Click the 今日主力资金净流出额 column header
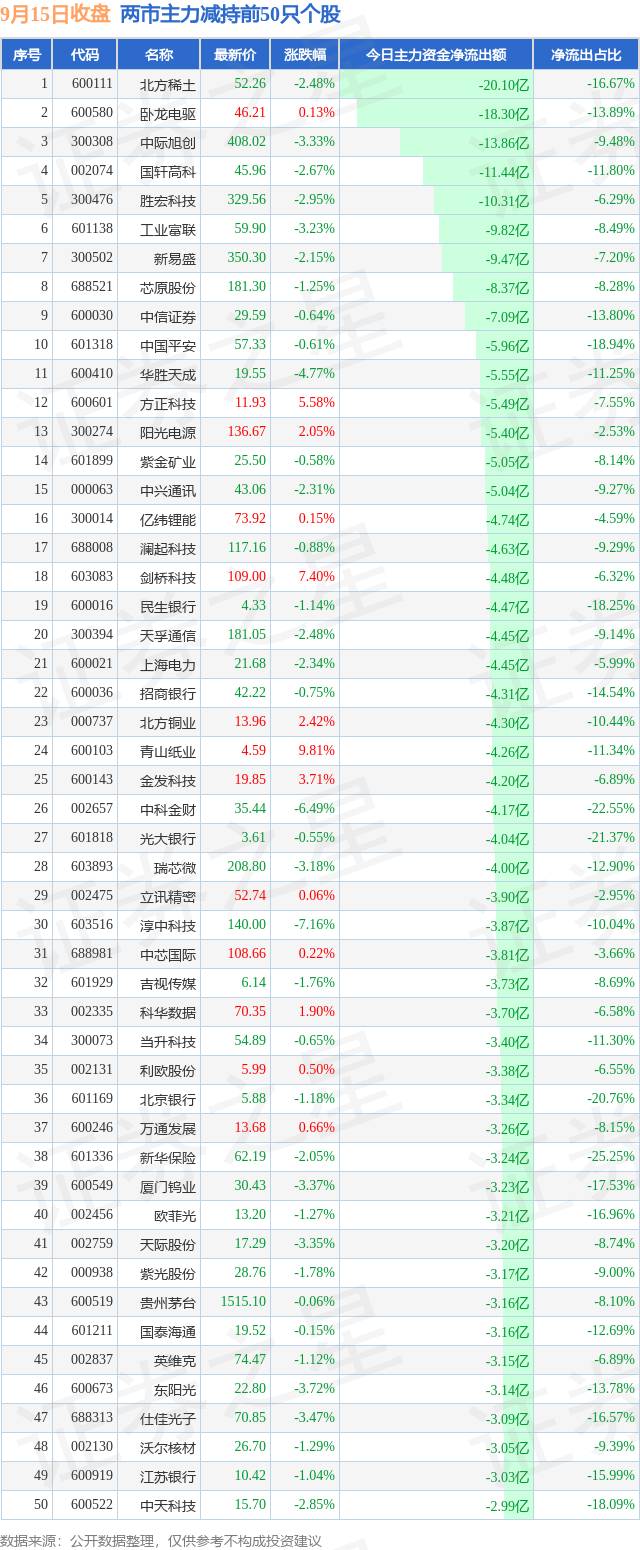This screenshot has height=1550, width=640. [435, 55]
